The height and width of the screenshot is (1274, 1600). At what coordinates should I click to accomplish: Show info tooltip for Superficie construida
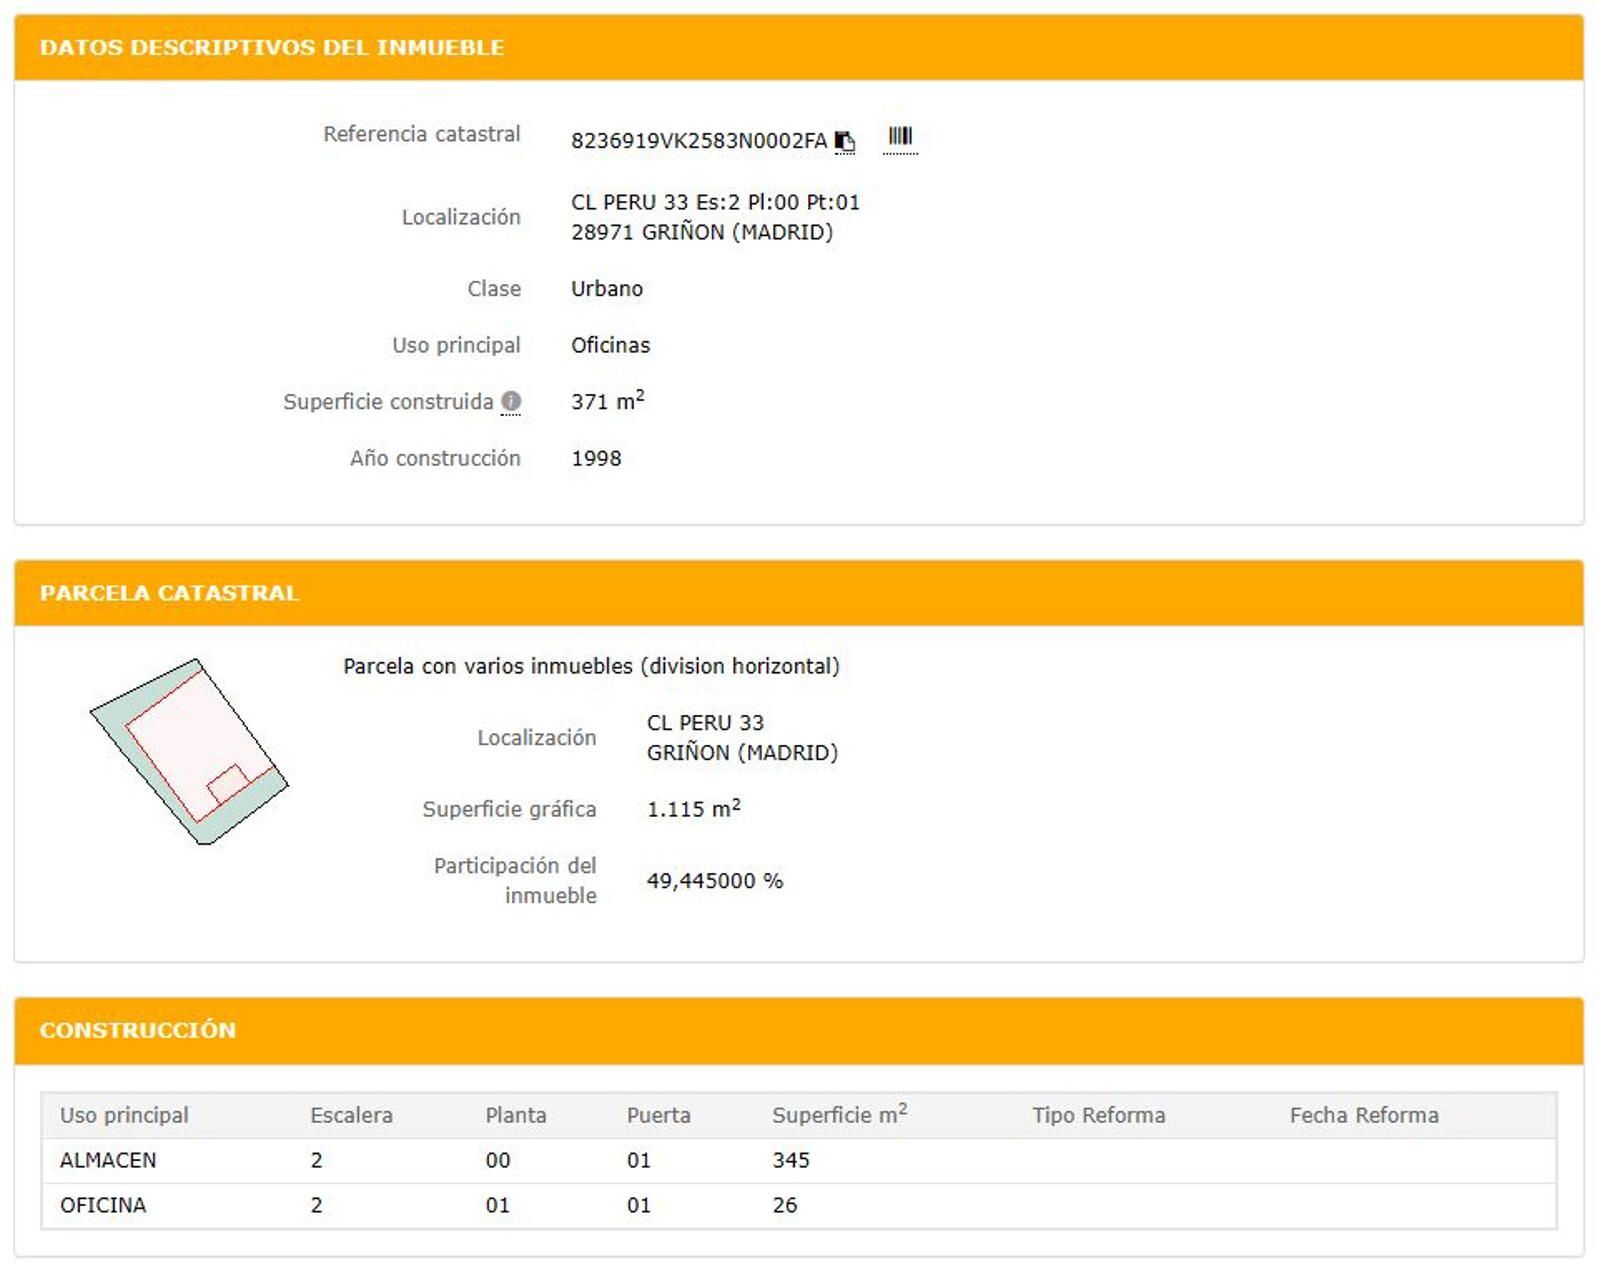click(511, 401)
